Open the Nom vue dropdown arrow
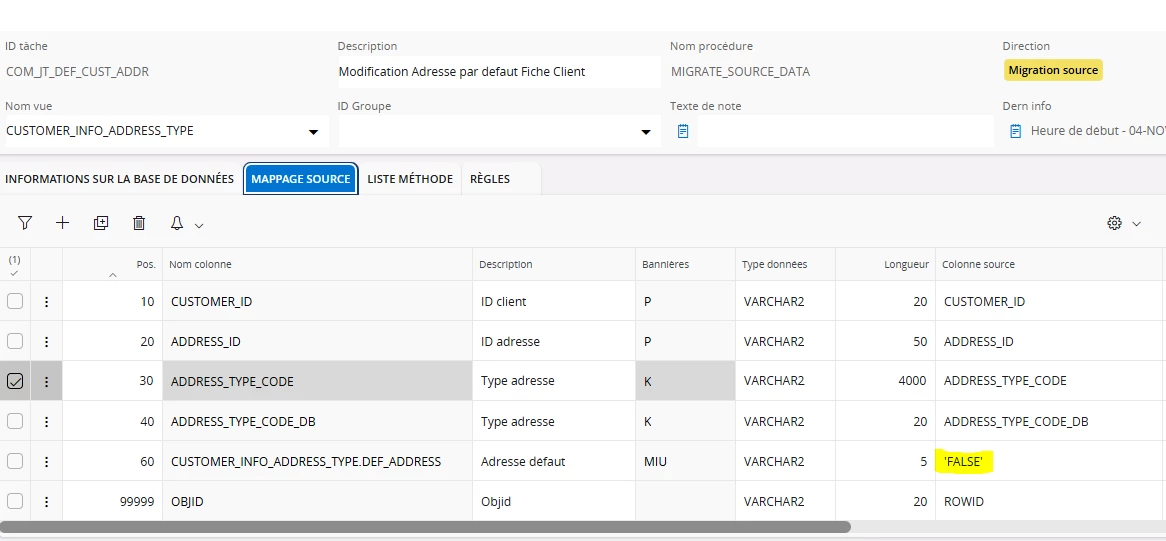The width and height of the screenshot is (1166, 541). (x=312, y=132)
